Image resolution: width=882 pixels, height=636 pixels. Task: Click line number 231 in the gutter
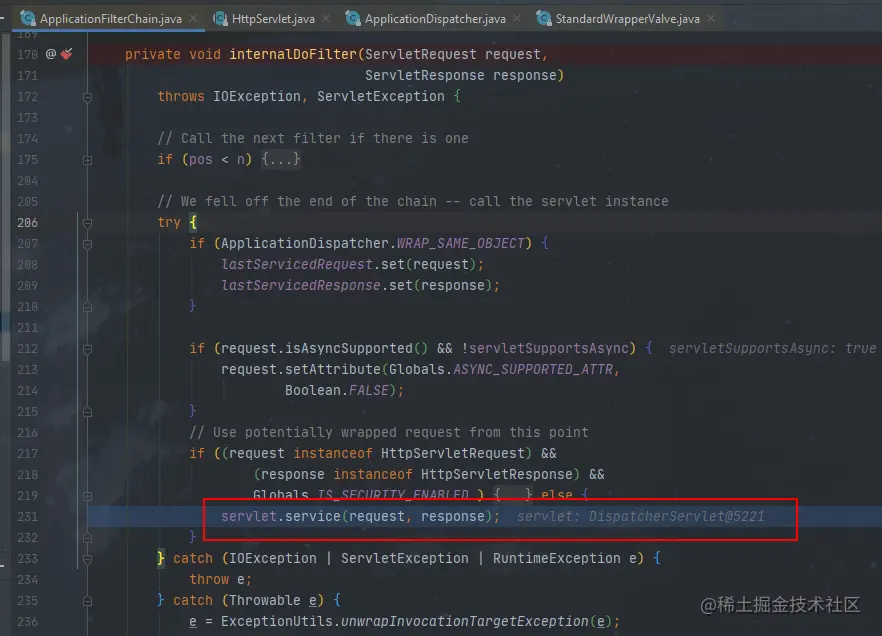coord(28,517)
